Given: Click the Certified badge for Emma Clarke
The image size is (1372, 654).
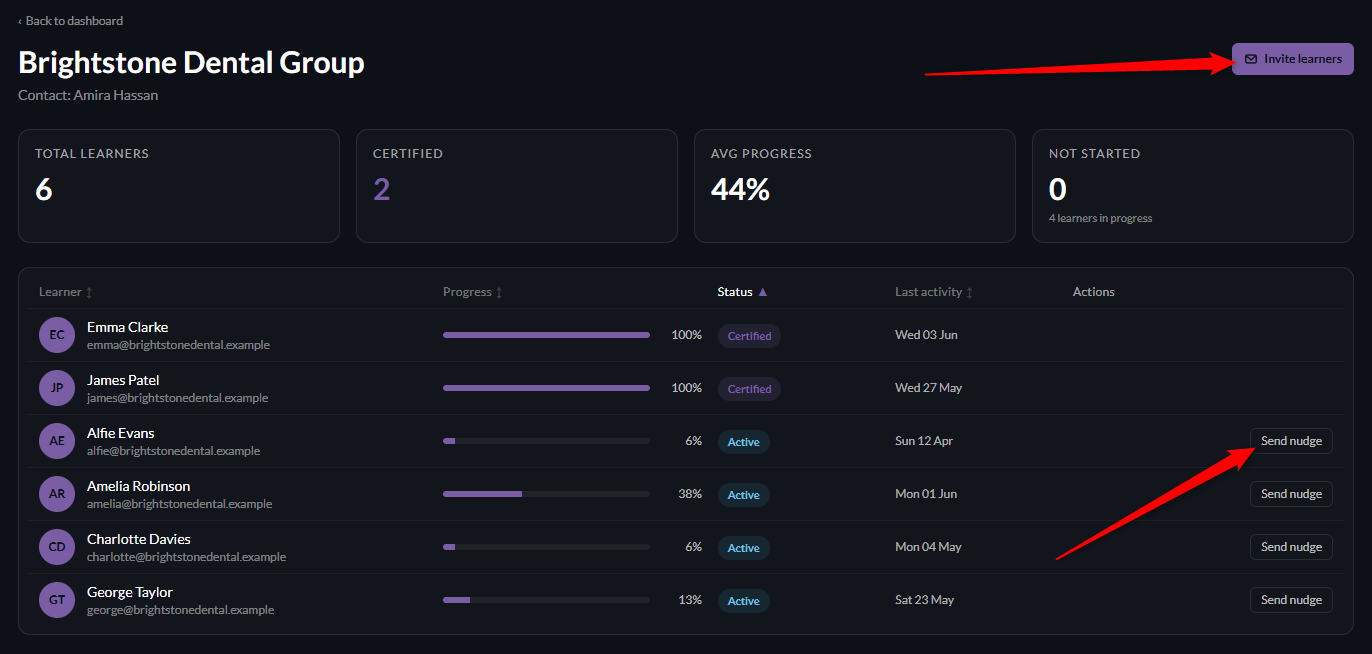Looking at the screenshot, I should 749,336.
